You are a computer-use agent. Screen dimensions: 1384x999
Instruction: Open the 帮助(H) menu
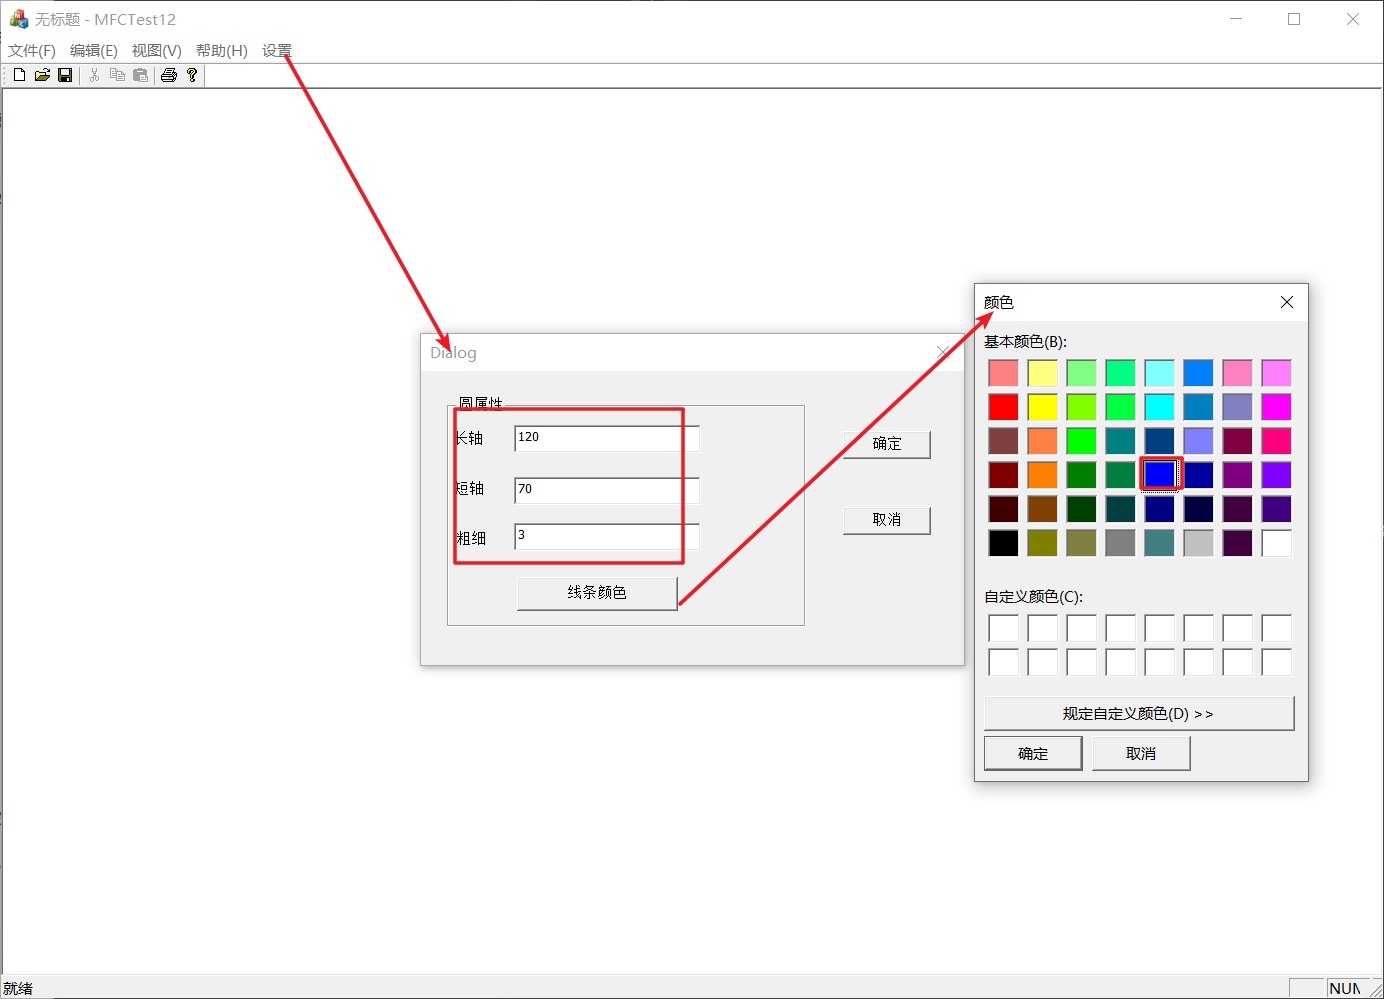coord(222,51)
